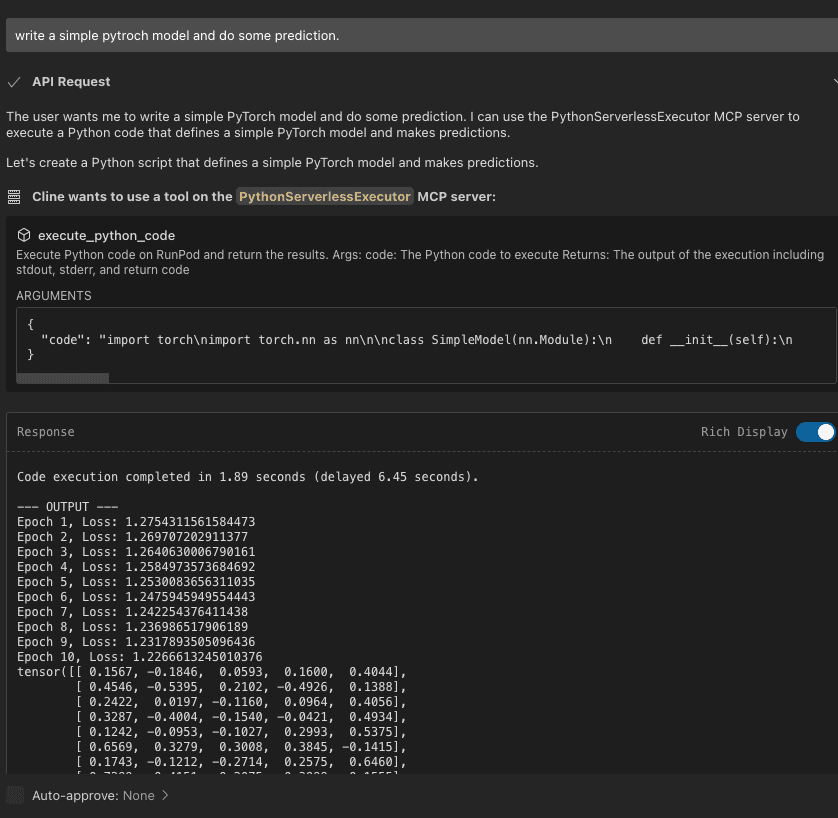The image size is (838, 818).
Task: Click the Epoch 8 loss line
Action: point(132,626)
